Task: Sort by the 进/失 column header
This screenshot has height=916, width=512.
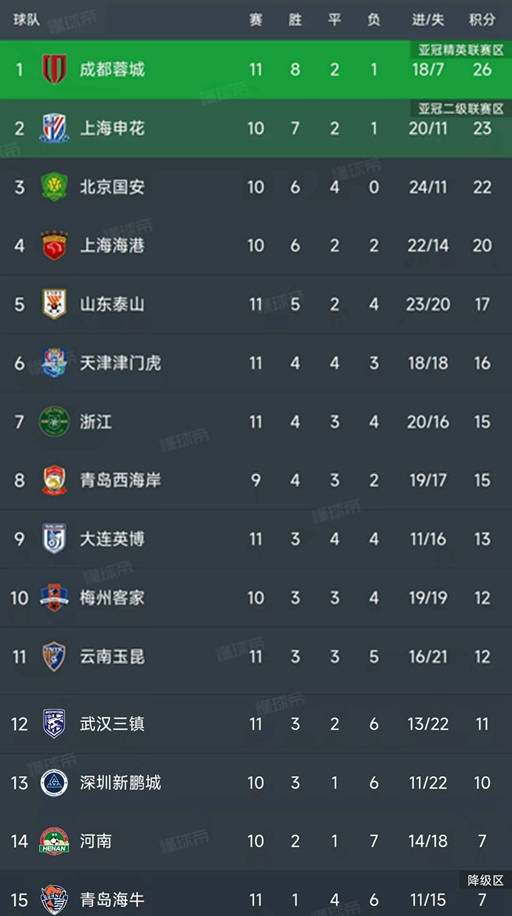Action: tap(428, 20)
